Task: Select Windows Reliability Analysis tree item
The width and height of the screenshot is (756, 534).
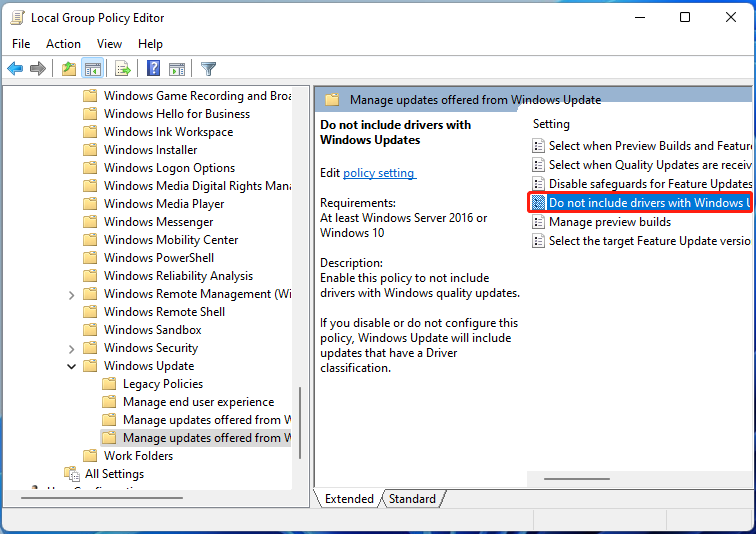Action: coord(178,276)
